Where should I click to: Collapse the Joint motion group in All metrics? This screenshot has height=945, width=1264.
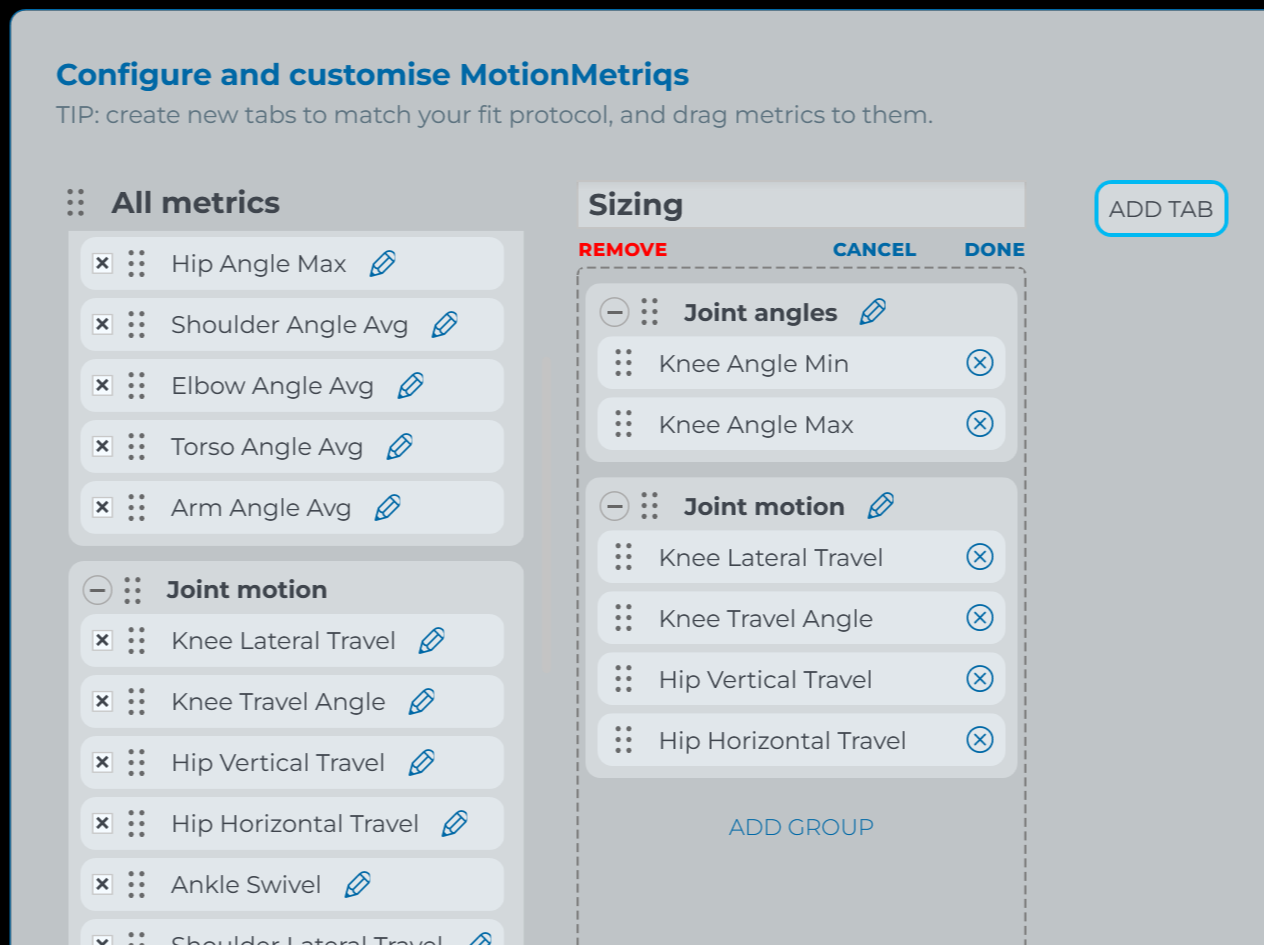coord(97,590)
